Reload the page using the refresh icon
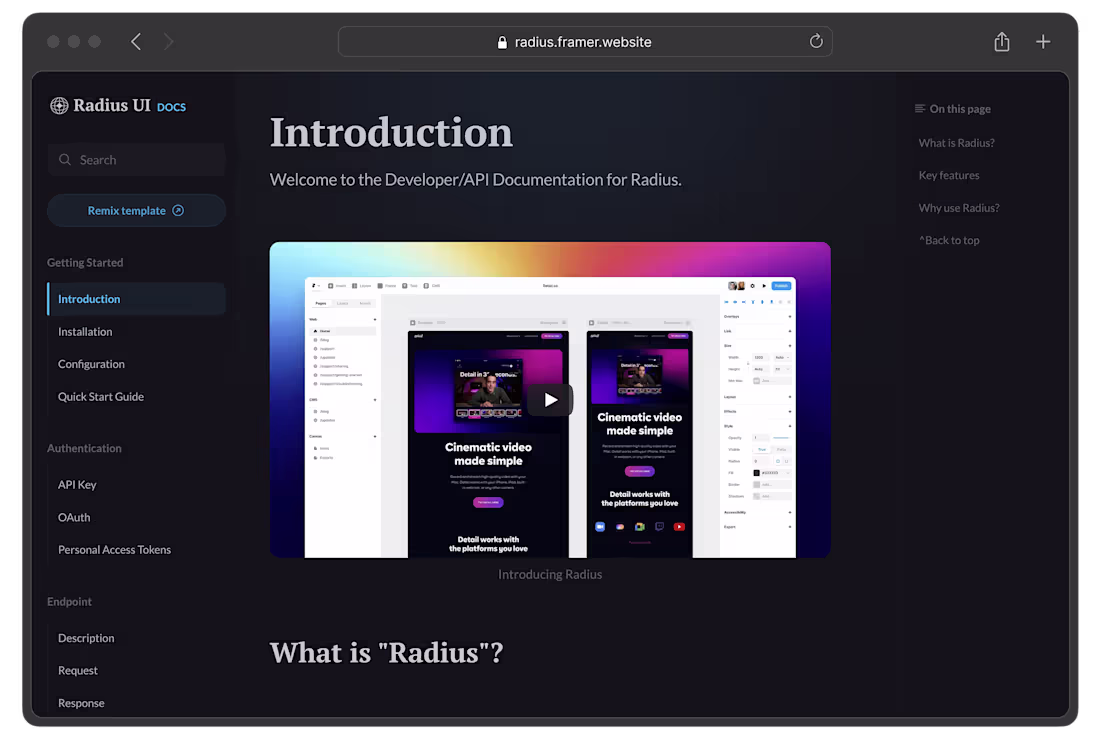1100x738 pixels. coord(816,41)
